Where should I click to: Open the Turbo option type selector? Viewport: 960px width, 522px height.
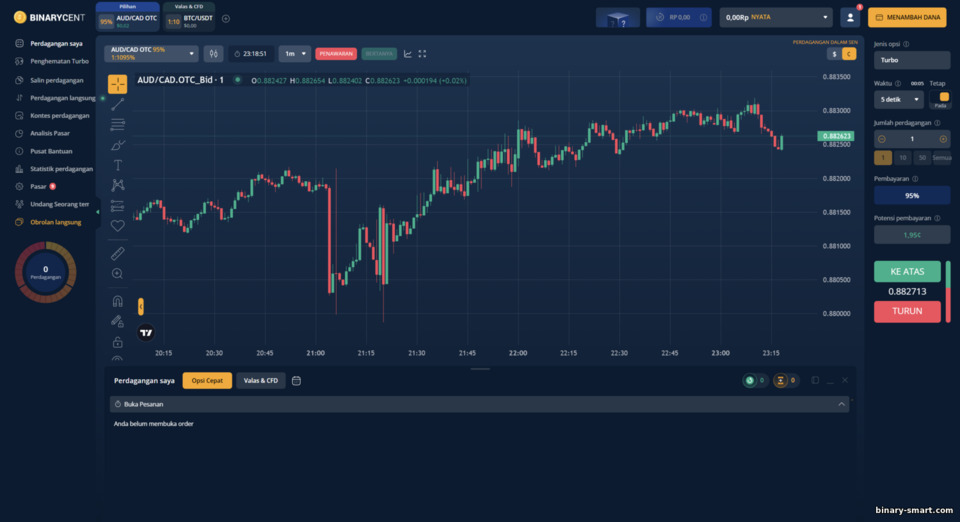[x=912, y=60]
